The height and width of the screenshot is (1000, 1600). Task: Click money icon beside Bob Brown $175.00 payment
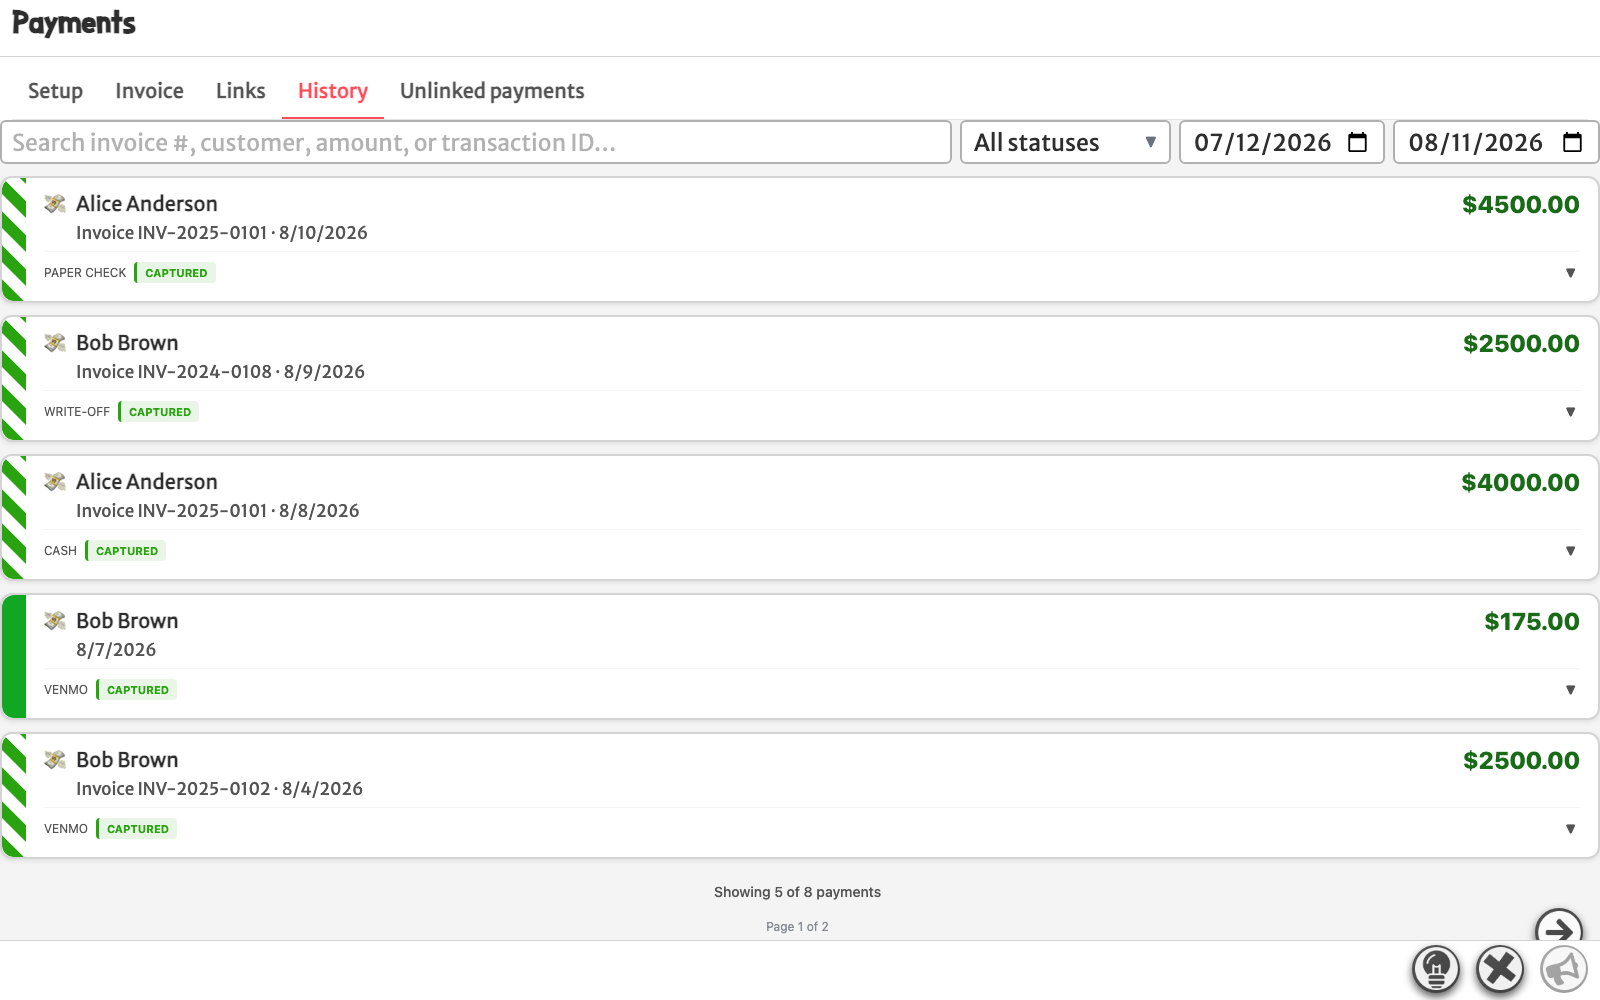(x=55, y=621)
